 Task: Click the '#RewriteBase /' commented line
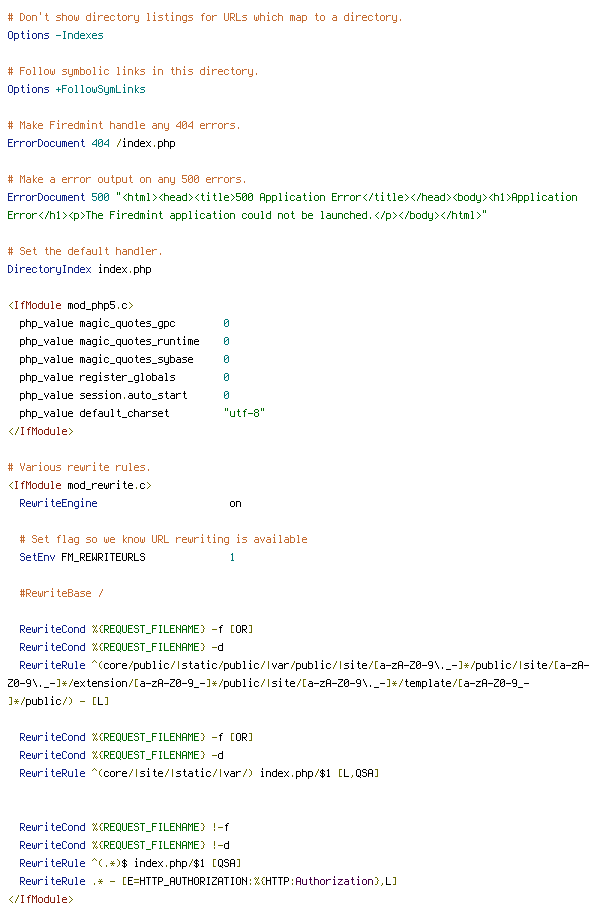point(61,593)
